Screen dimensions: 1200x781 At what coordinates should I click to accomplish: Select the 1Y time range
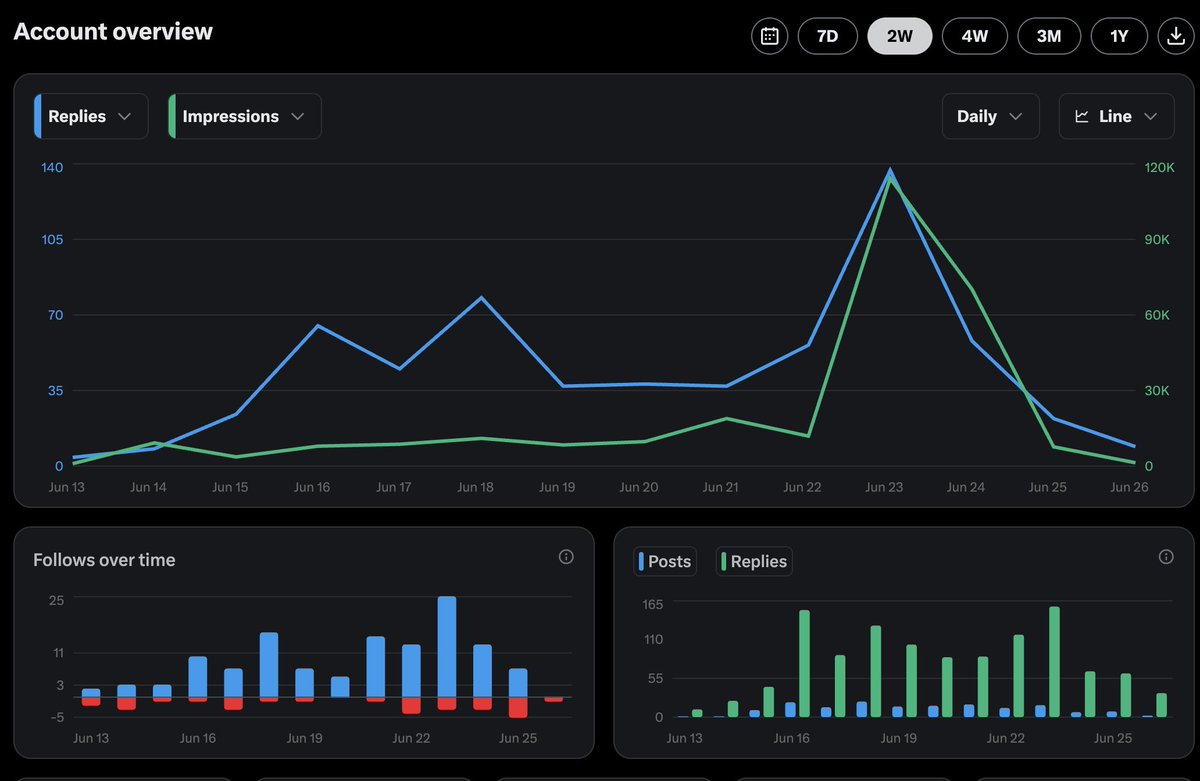(1119, 36)
